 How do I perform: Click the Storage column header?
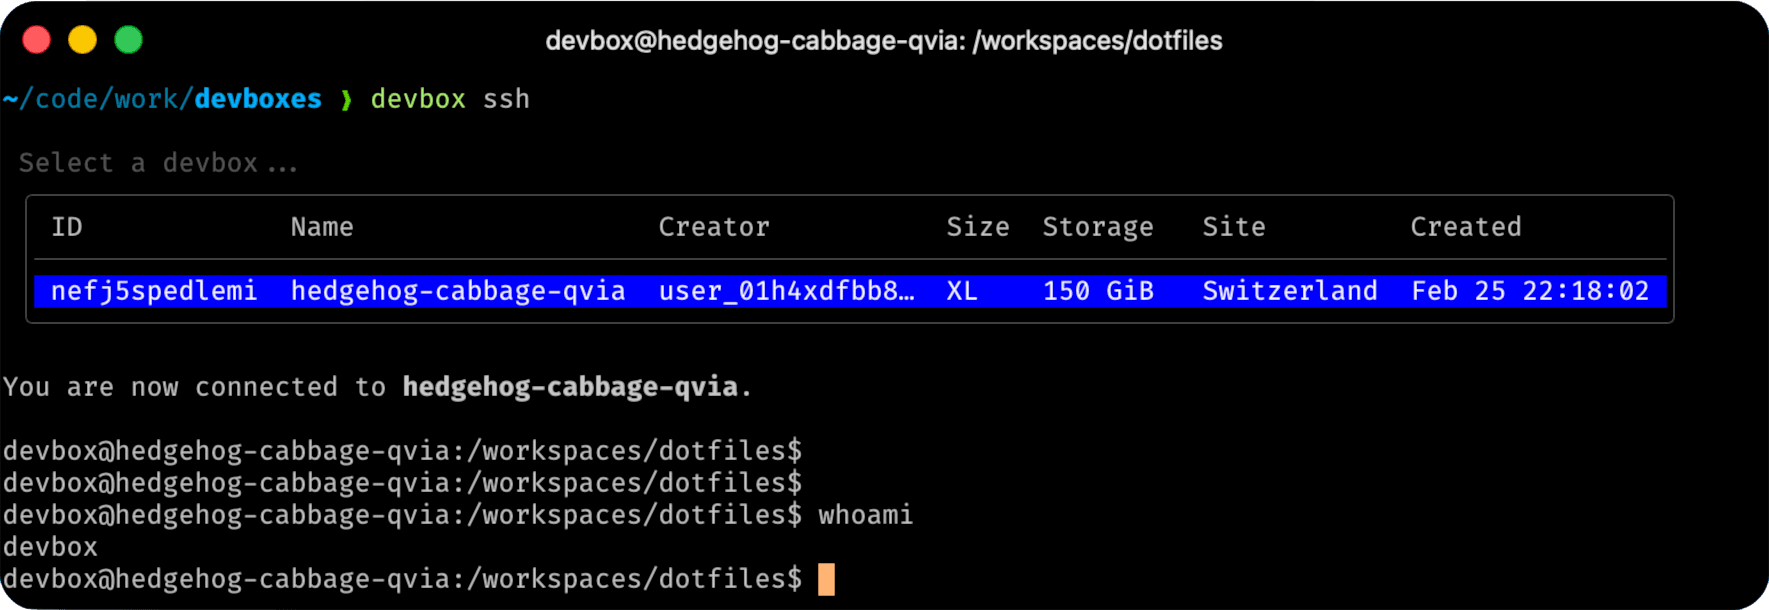(1097, 227)
